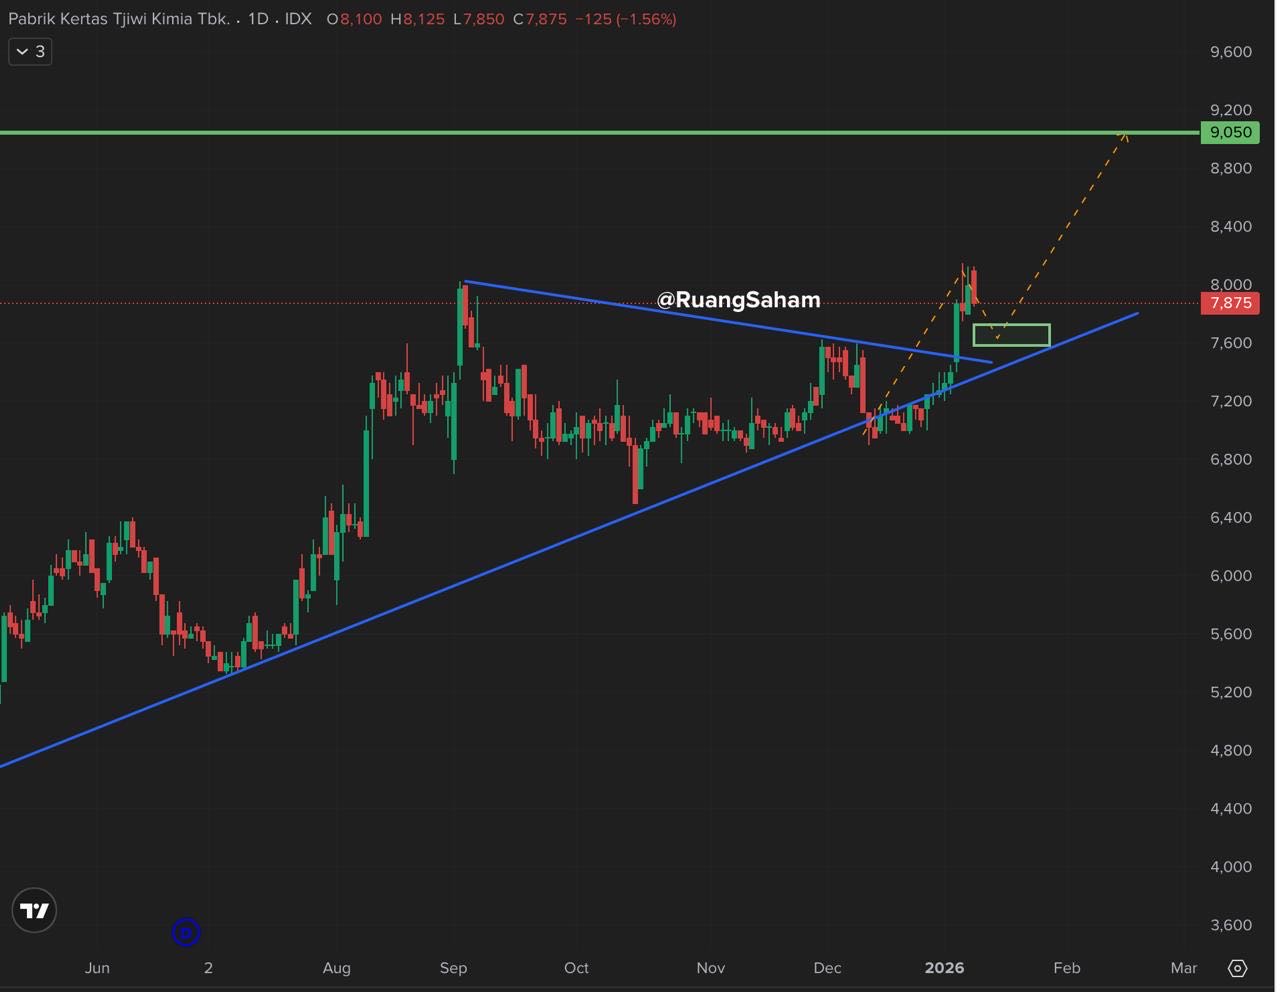Click the 4,800 level on the price axis
1280x992 pixels.
coord(1231,751)
